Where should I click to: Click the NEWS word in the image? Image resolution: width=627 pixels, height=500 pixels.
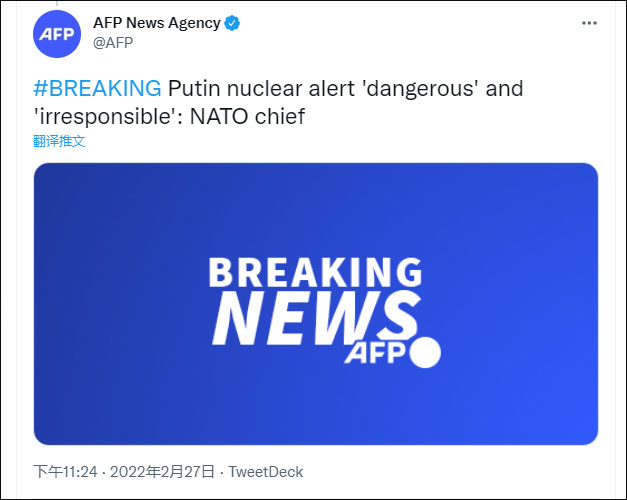tap(310, 320)
